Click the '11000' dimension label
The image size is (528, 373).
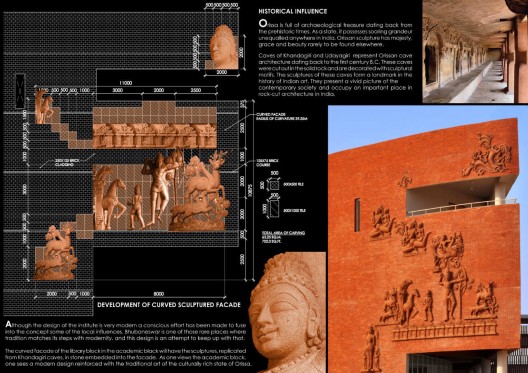(x=126, y=83)
